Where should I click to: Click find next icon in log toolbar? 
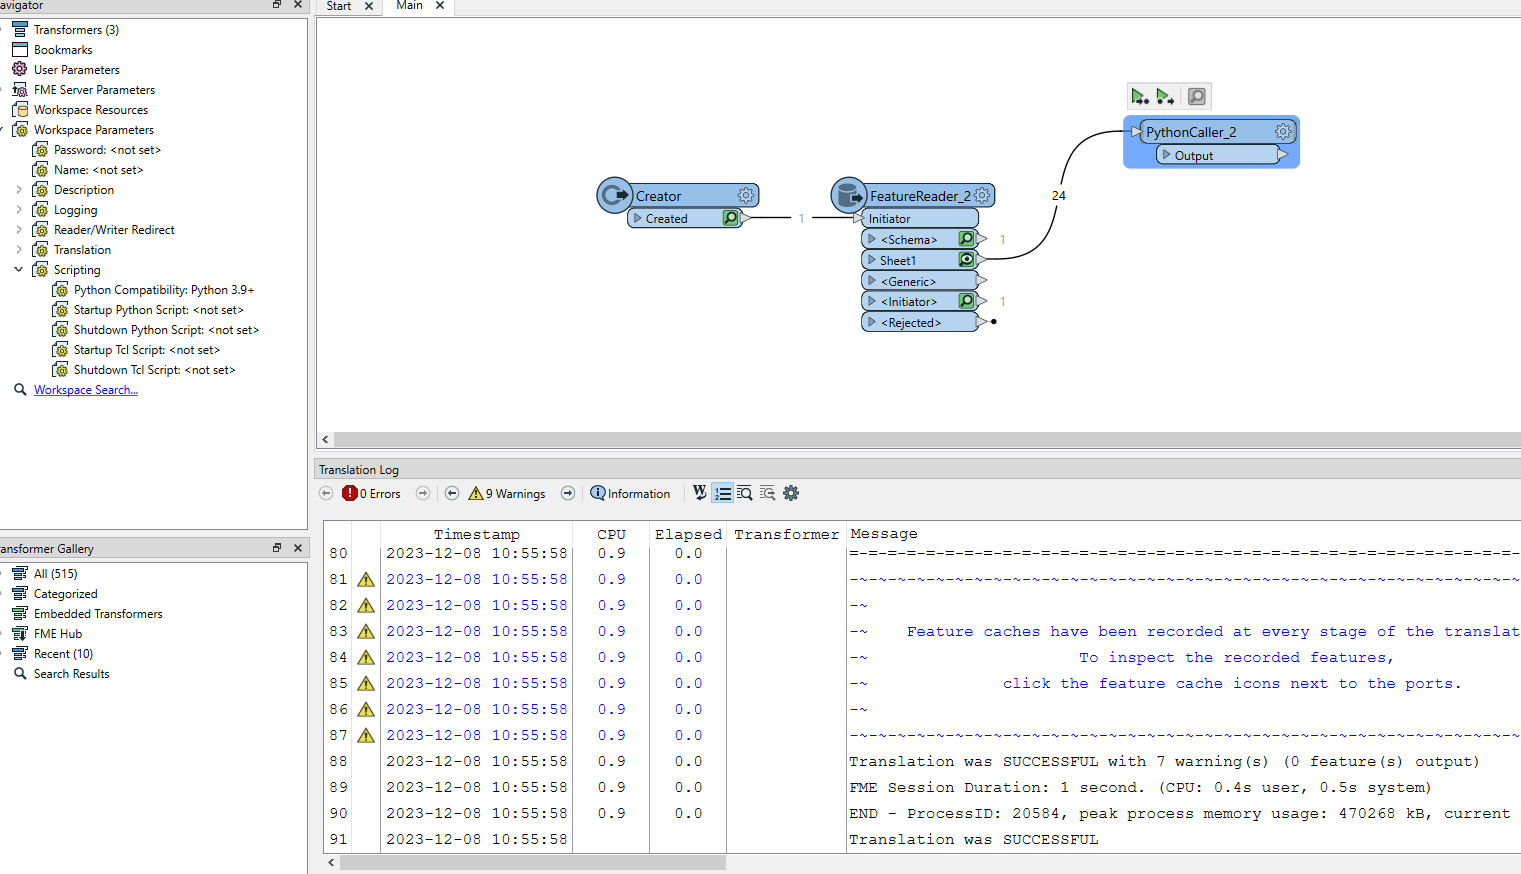click(x=768, y=493)
